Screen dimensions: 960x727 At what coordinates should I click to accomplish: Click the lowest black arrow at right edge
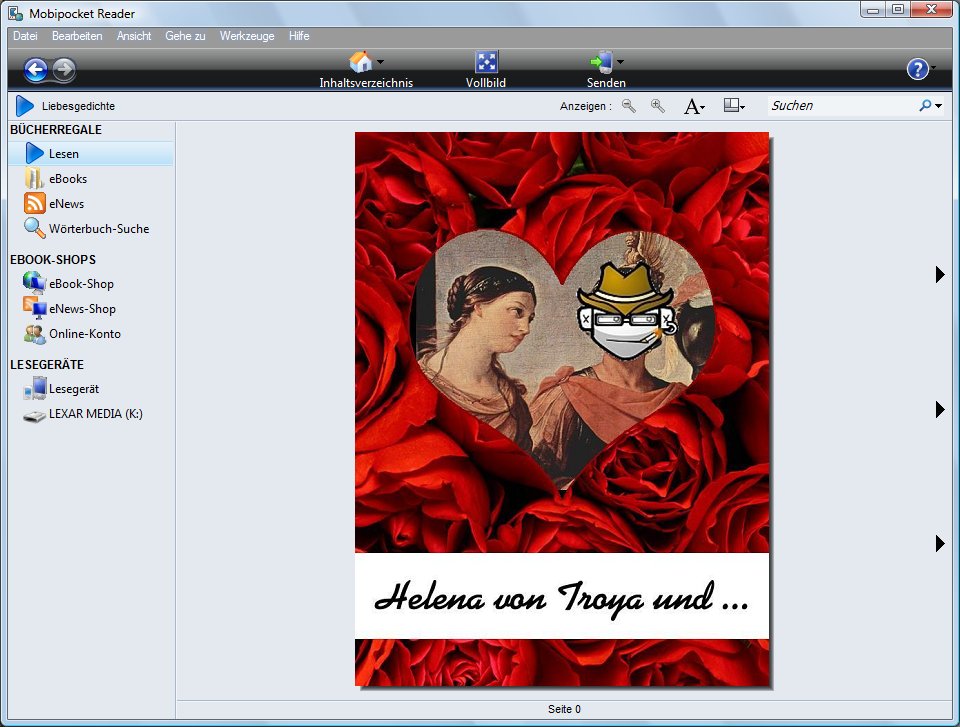tap(940, 543)
